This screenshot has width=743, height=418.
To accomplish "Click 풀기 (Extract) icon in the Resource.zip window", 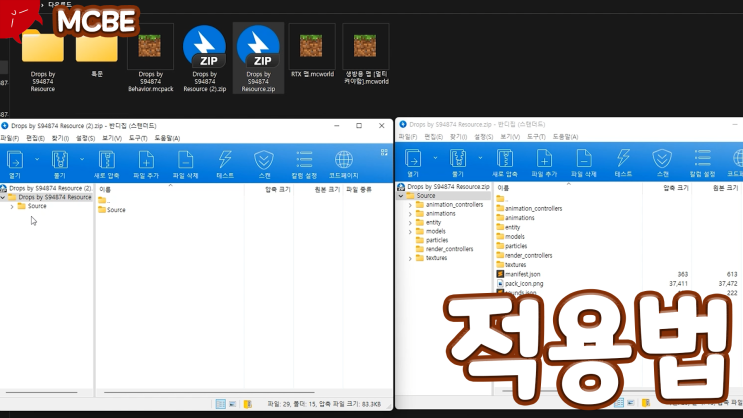I will coord(458,158).
